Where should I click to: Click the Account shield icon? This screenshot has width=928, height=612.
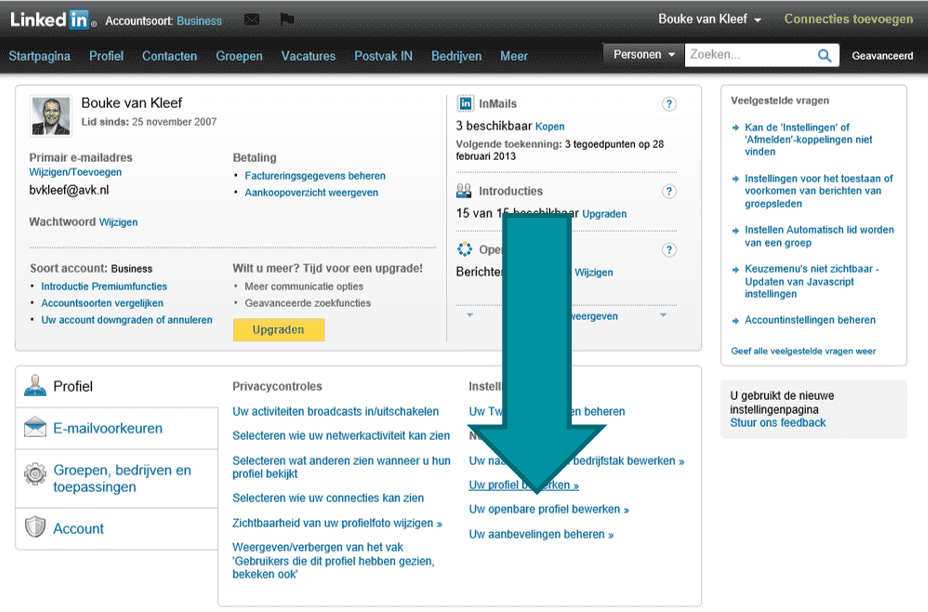(35, 527)
